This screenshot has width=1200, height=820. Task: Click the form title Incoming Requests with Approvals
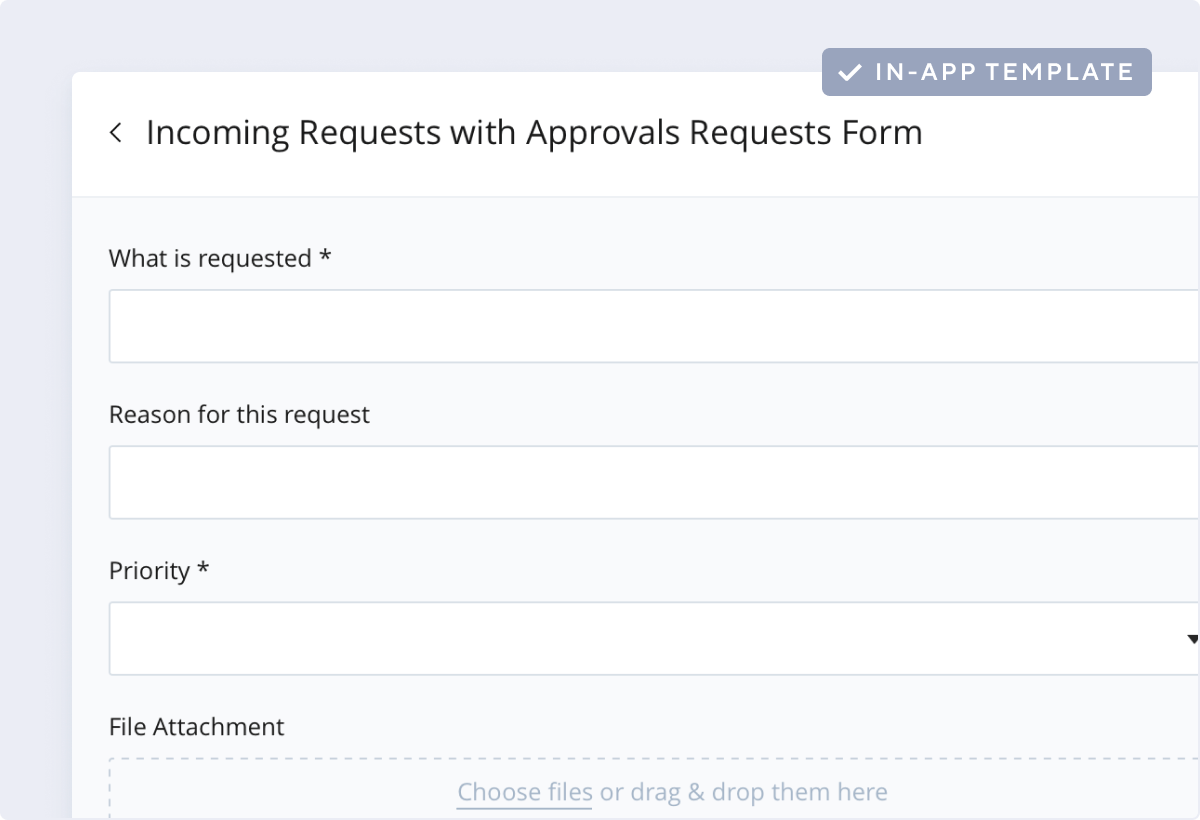pyautogui.click(x=534, y=132)
